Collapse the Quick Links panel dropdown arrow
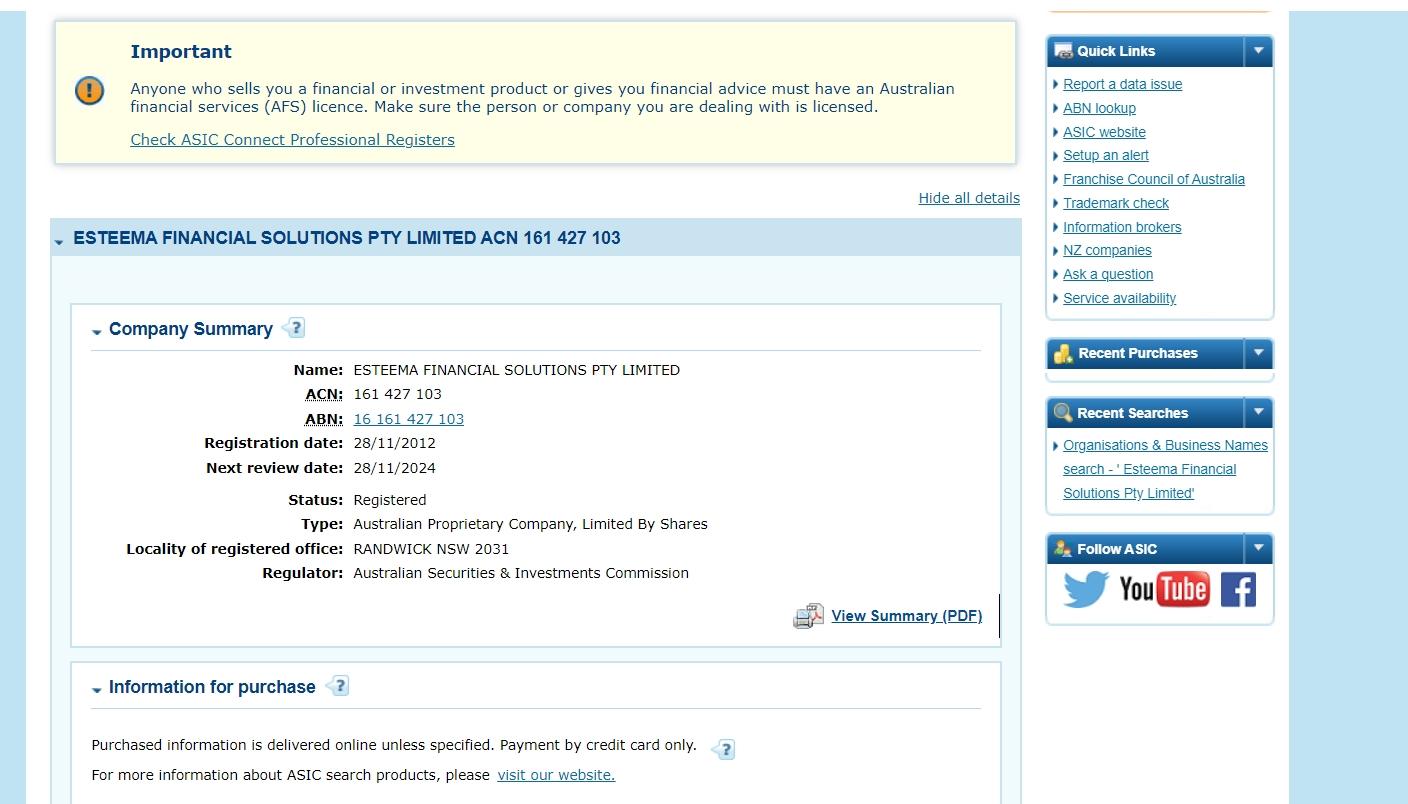 (1258, 51)
